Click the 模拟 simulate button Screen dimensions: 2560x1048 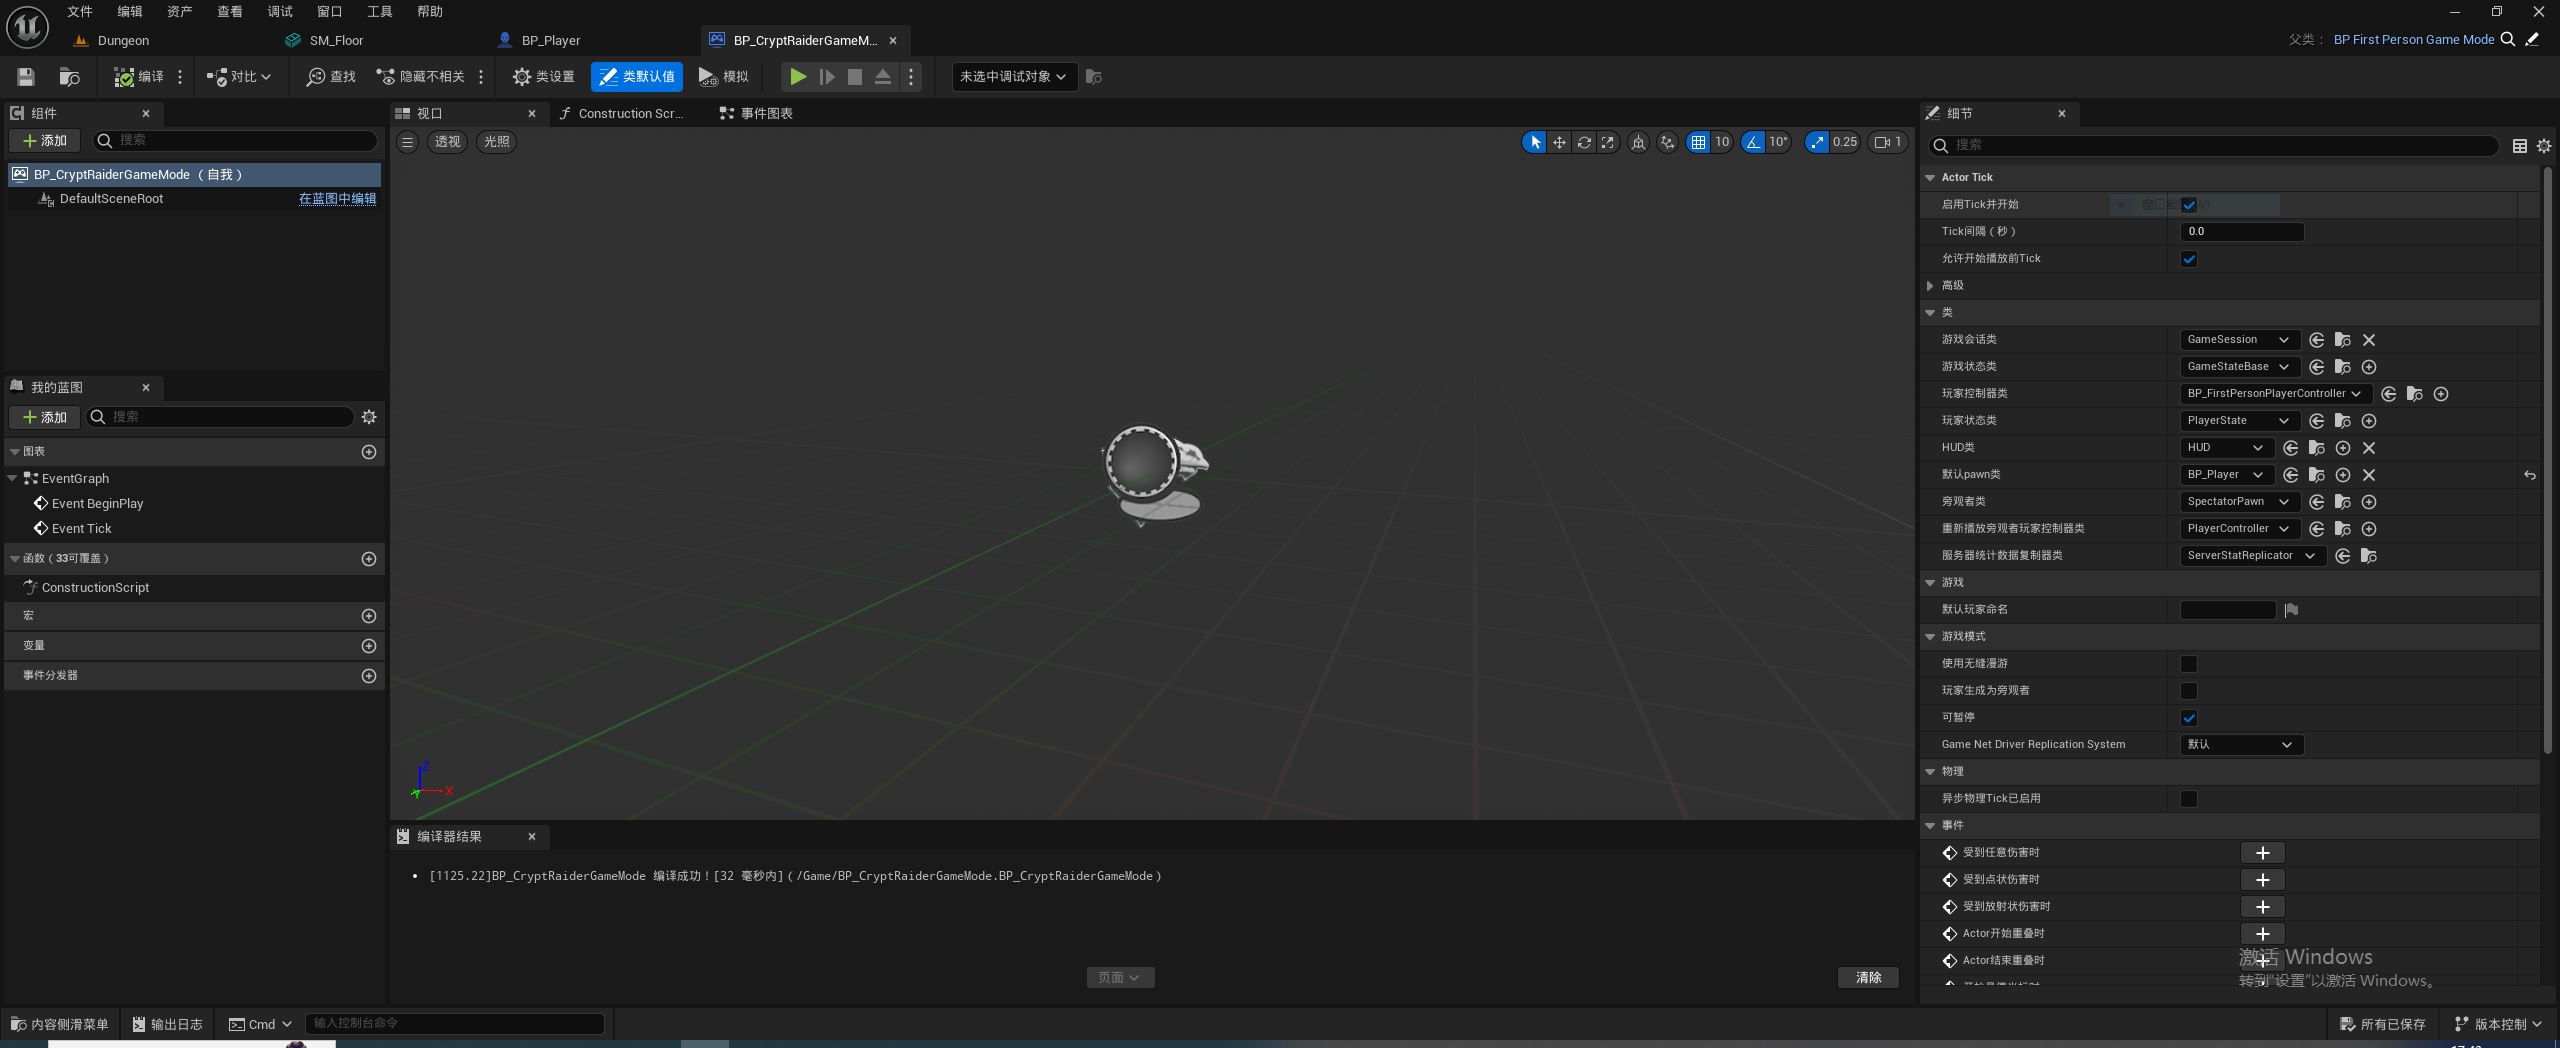click(724, 77)
